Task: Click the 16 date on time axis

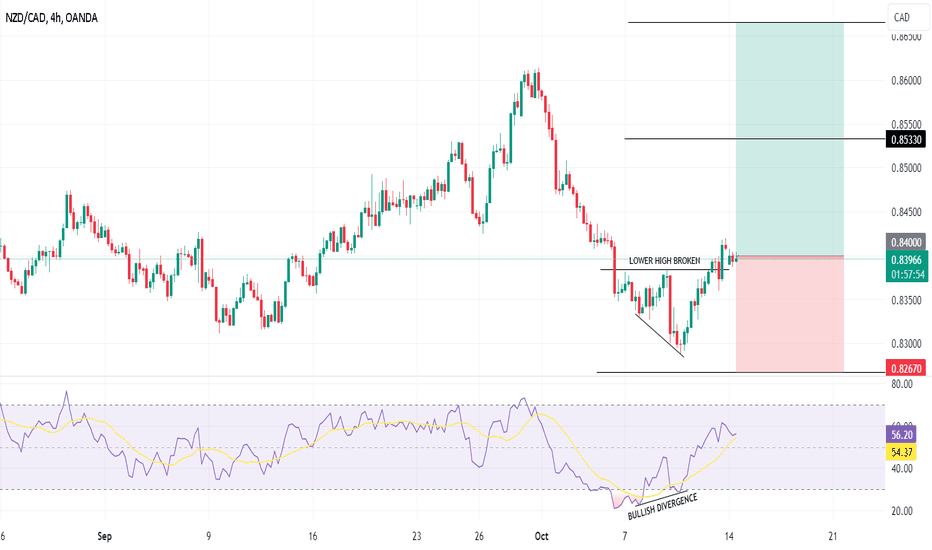Action: pos(313,536)
